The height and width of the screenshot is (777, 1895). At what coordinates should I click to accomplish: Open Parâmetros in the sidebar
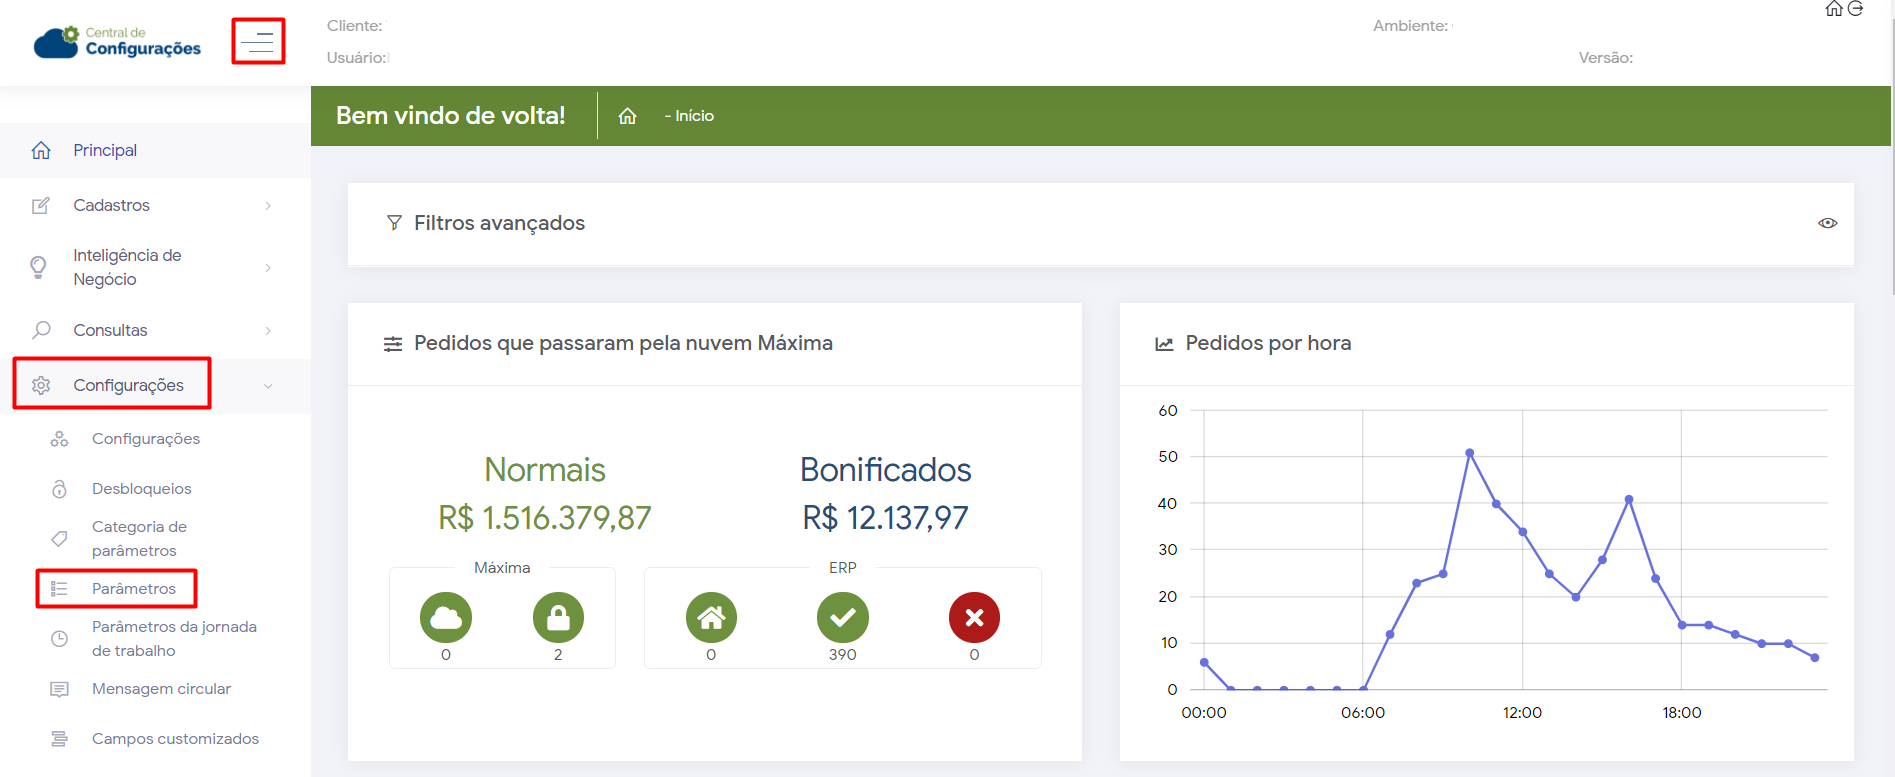coord(134,589)
